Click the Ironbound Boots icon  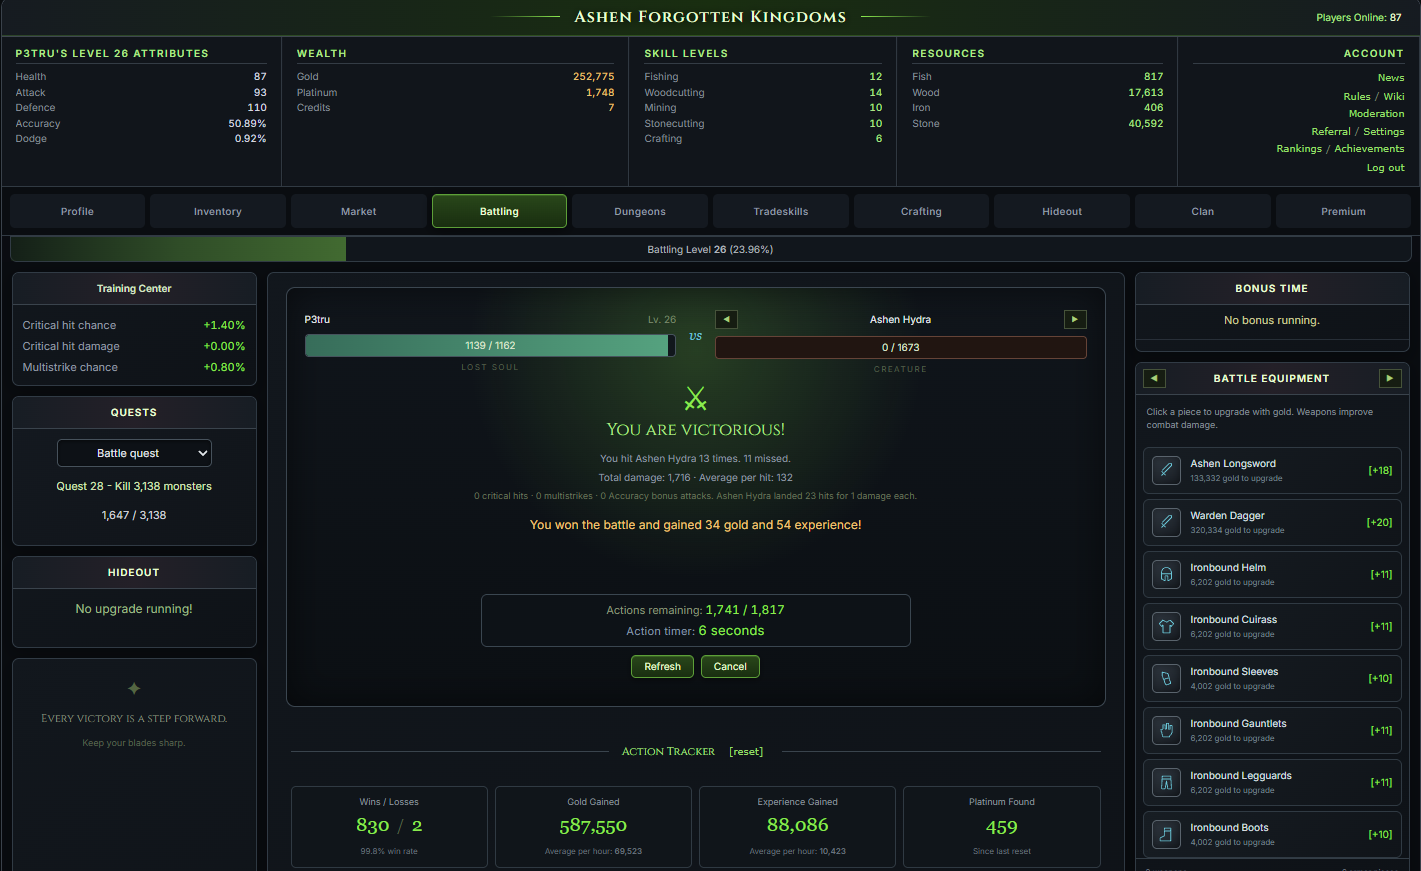pos(1166,834)
